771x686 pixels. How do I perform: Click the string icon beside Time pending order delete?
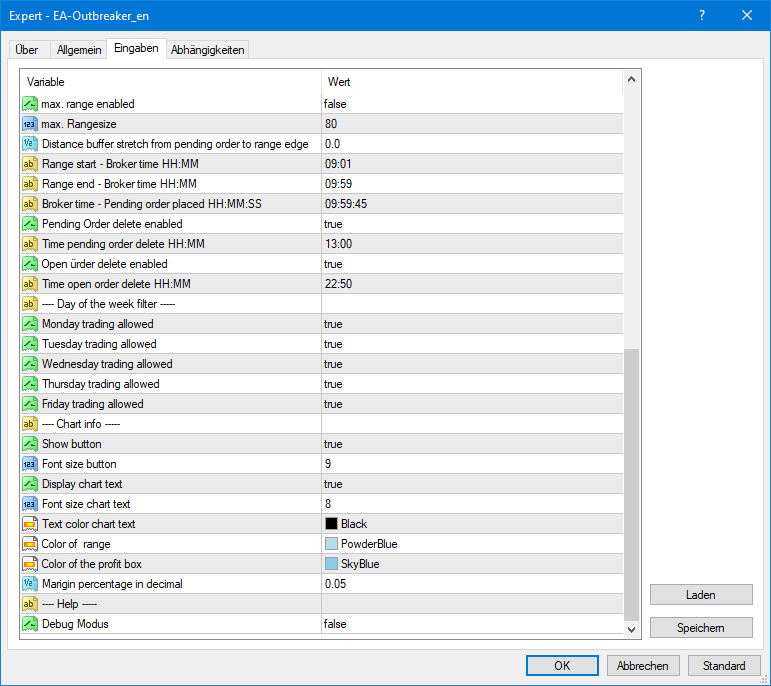pyautogui.click(x=30, y=244)
